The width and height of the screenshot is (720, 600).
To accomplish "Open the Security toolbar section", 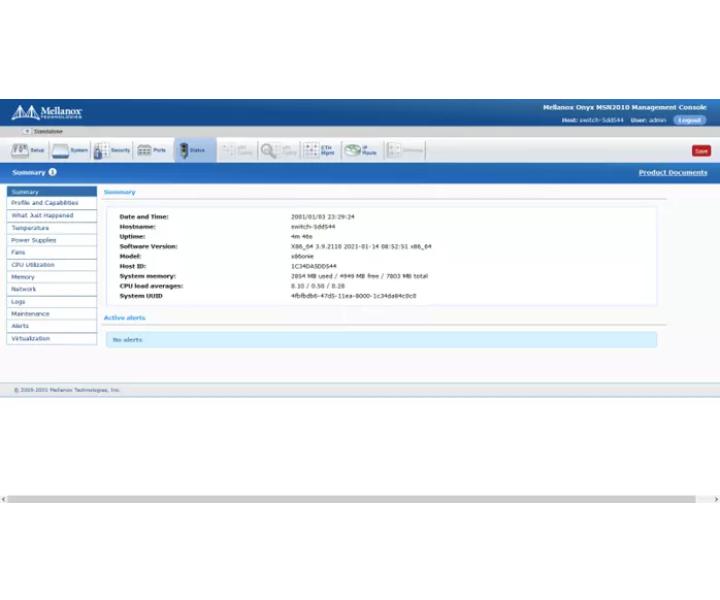I will click(x=112, y=150).
